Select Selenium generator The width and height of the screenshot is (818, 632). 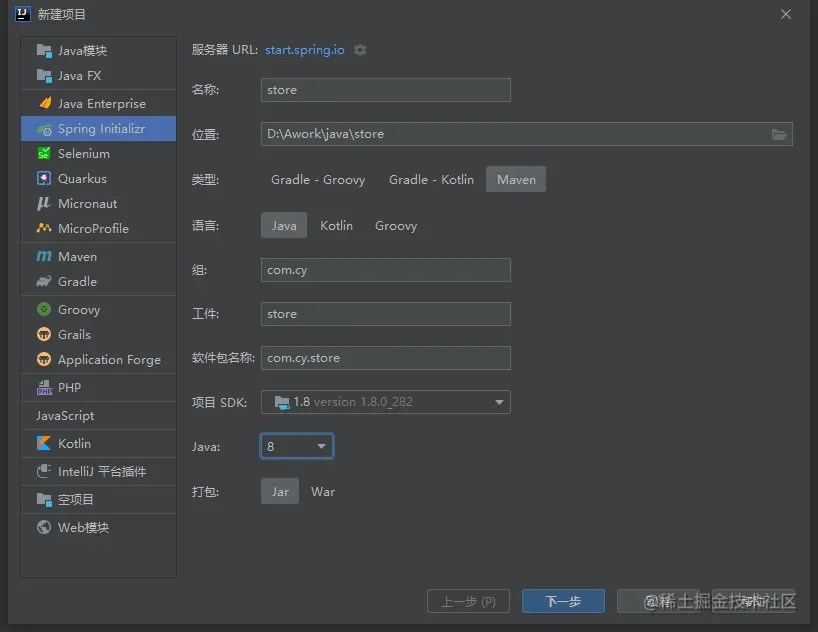coord(99,153)
